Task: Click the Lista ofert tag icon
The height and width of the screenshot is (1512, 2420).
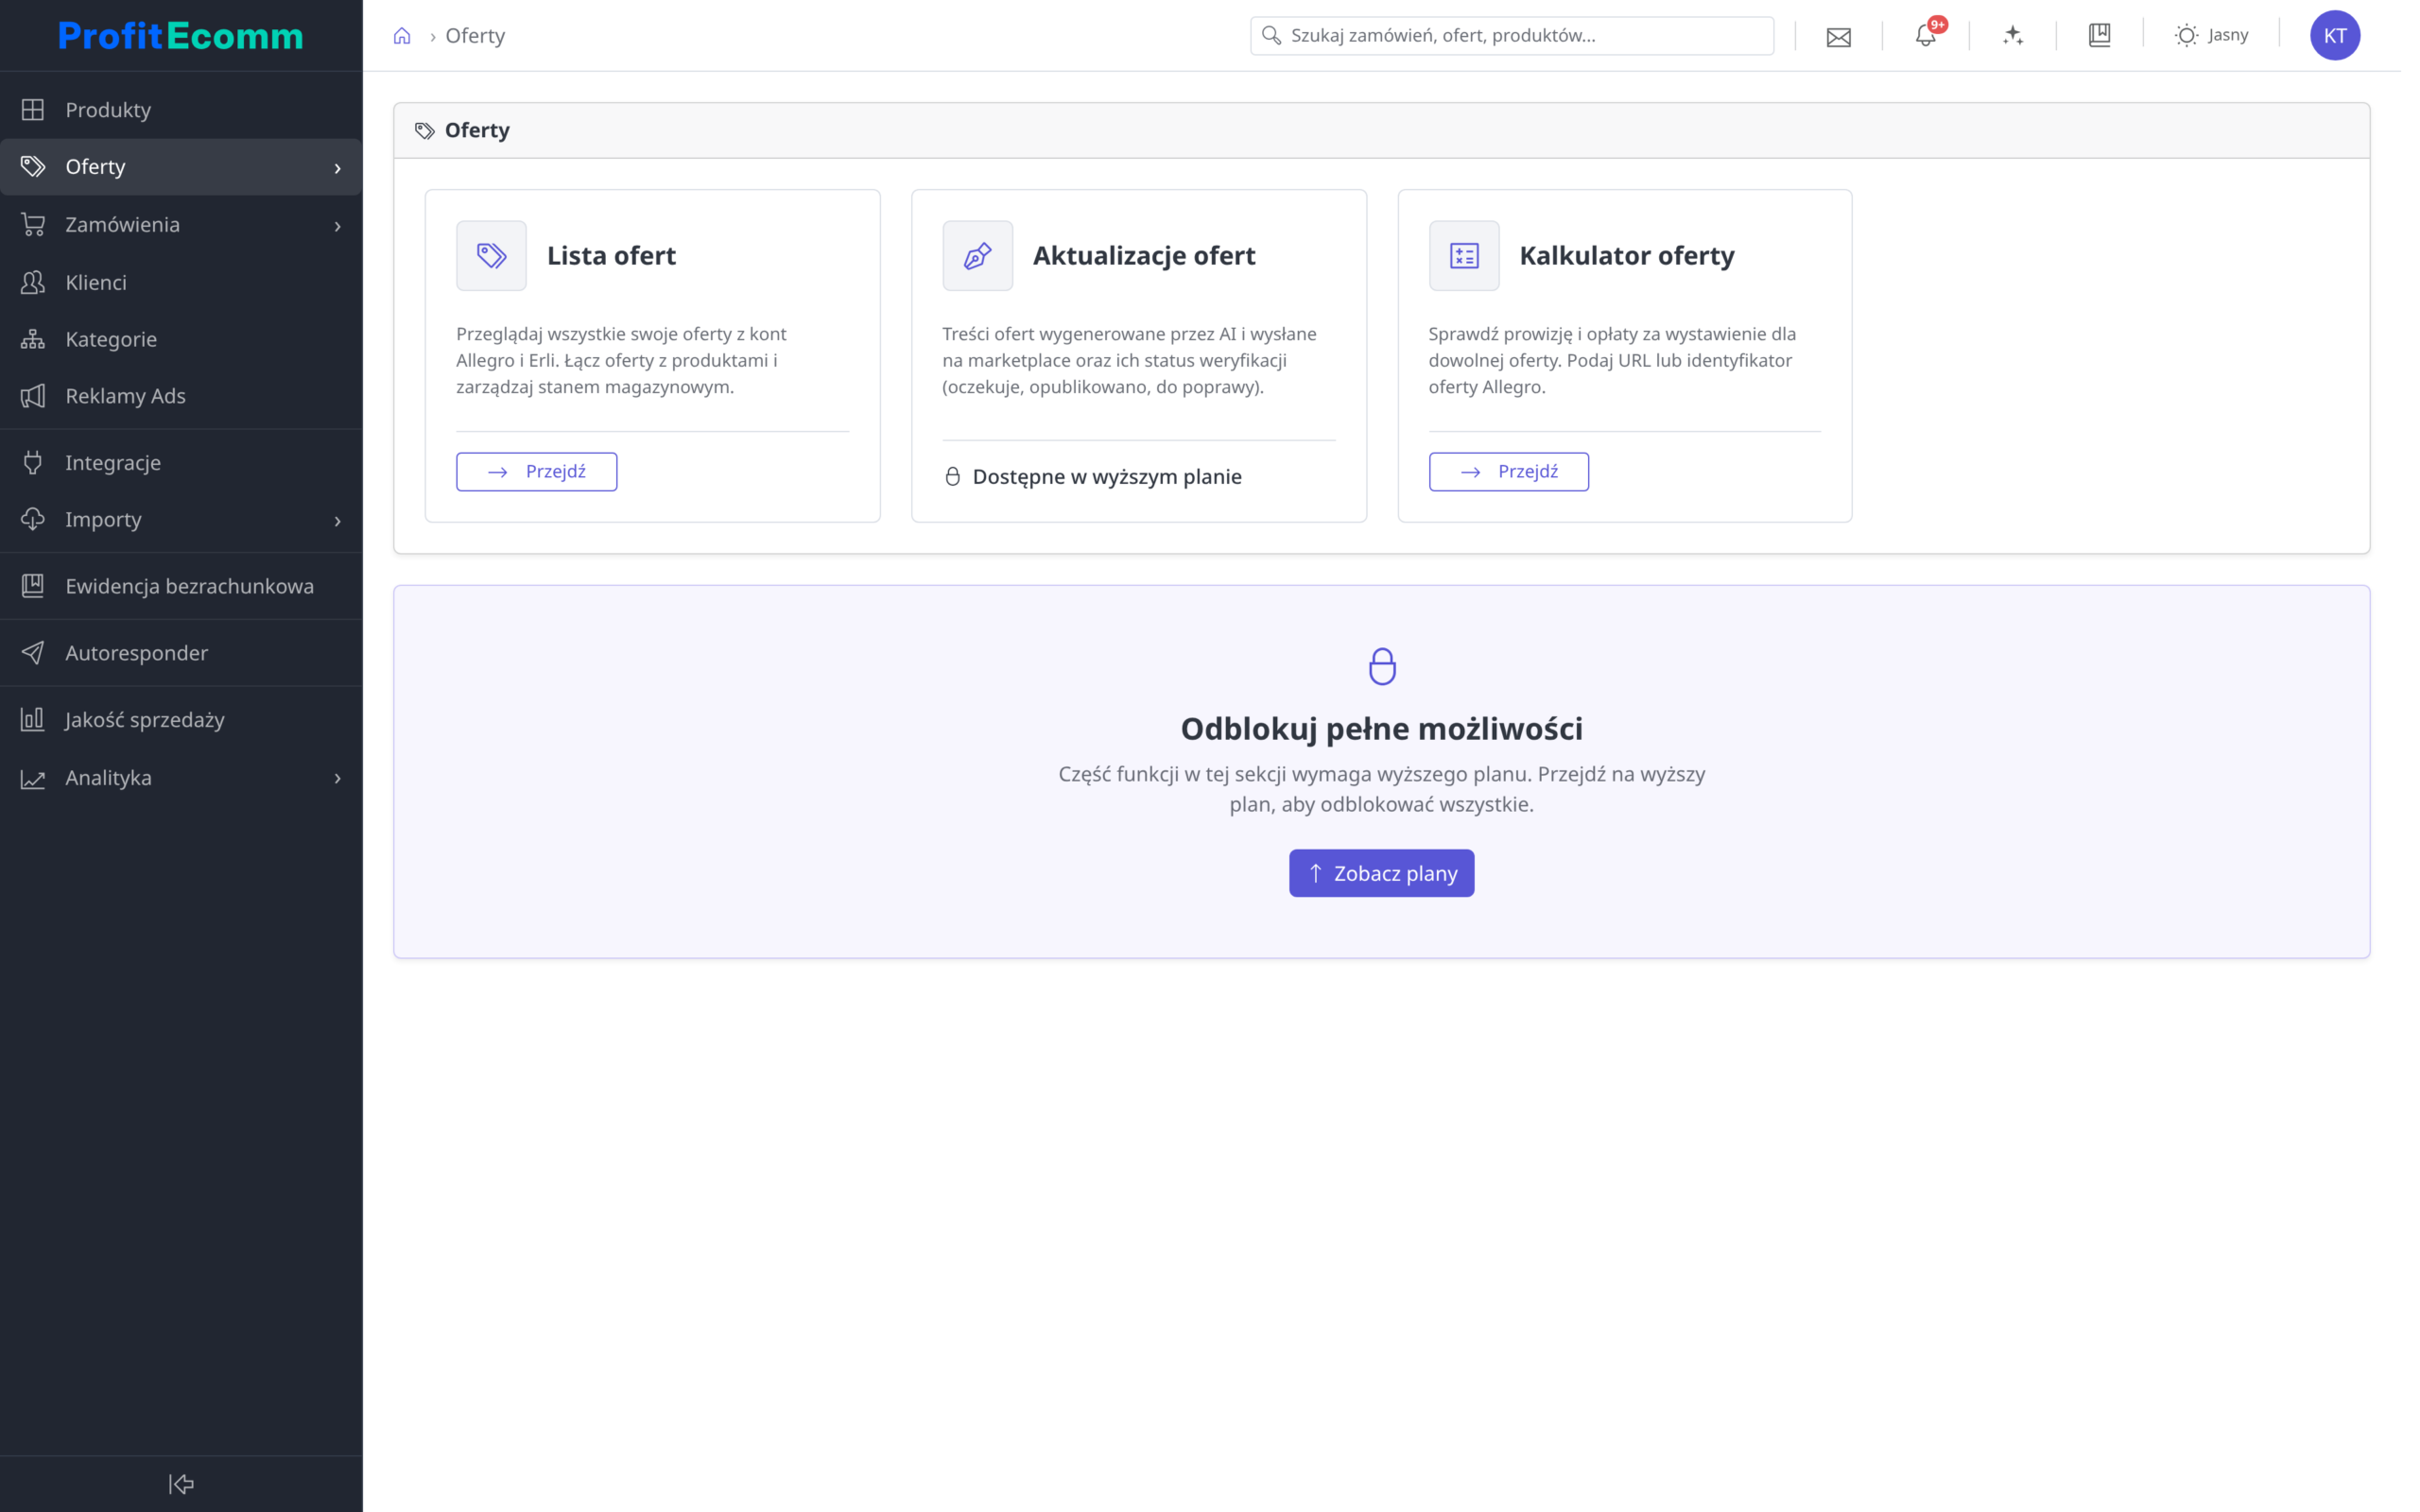Action: pyautogui.click(x=491, y=256)
